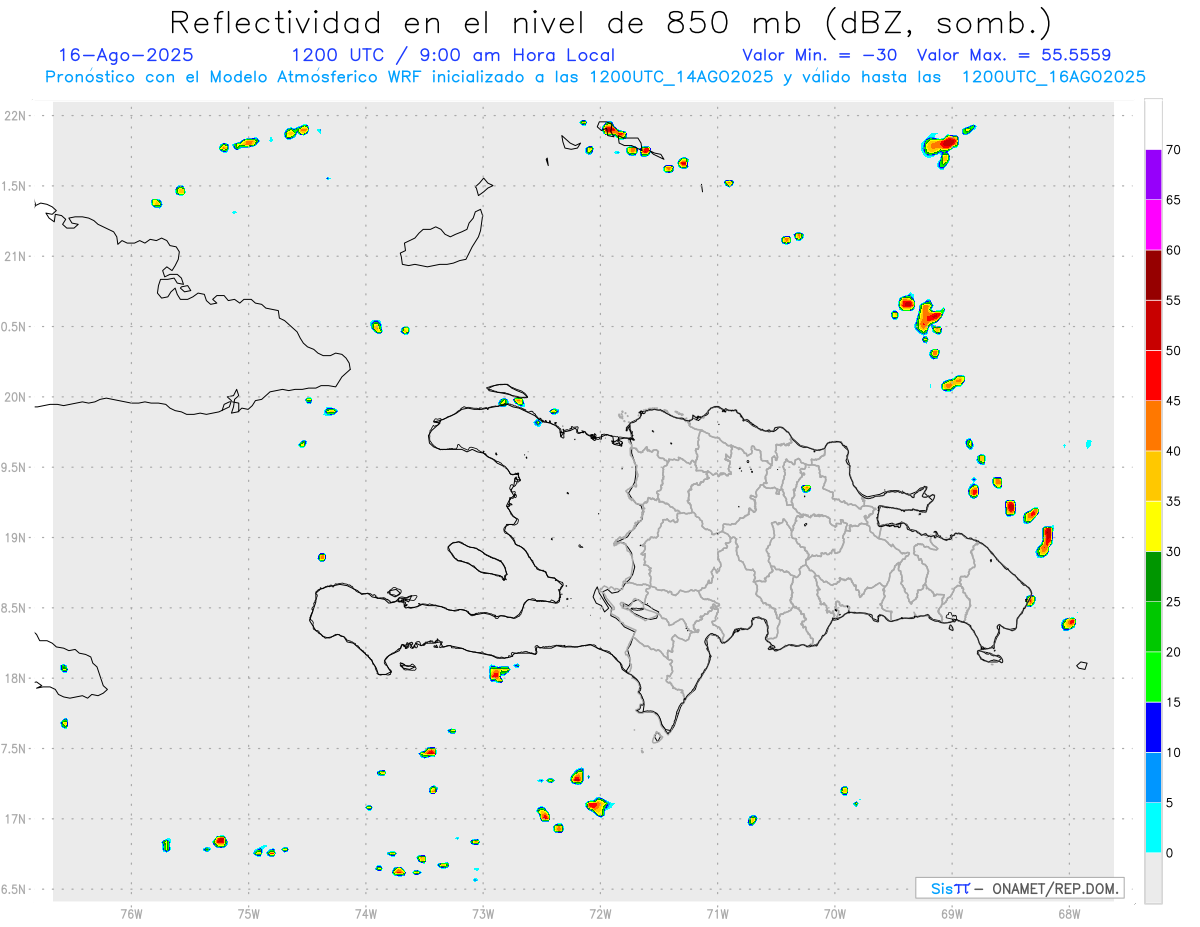
Task: Click the '1200 UTC / 9:00 am Hora Local' text
Action: click(x=453, y=55)
